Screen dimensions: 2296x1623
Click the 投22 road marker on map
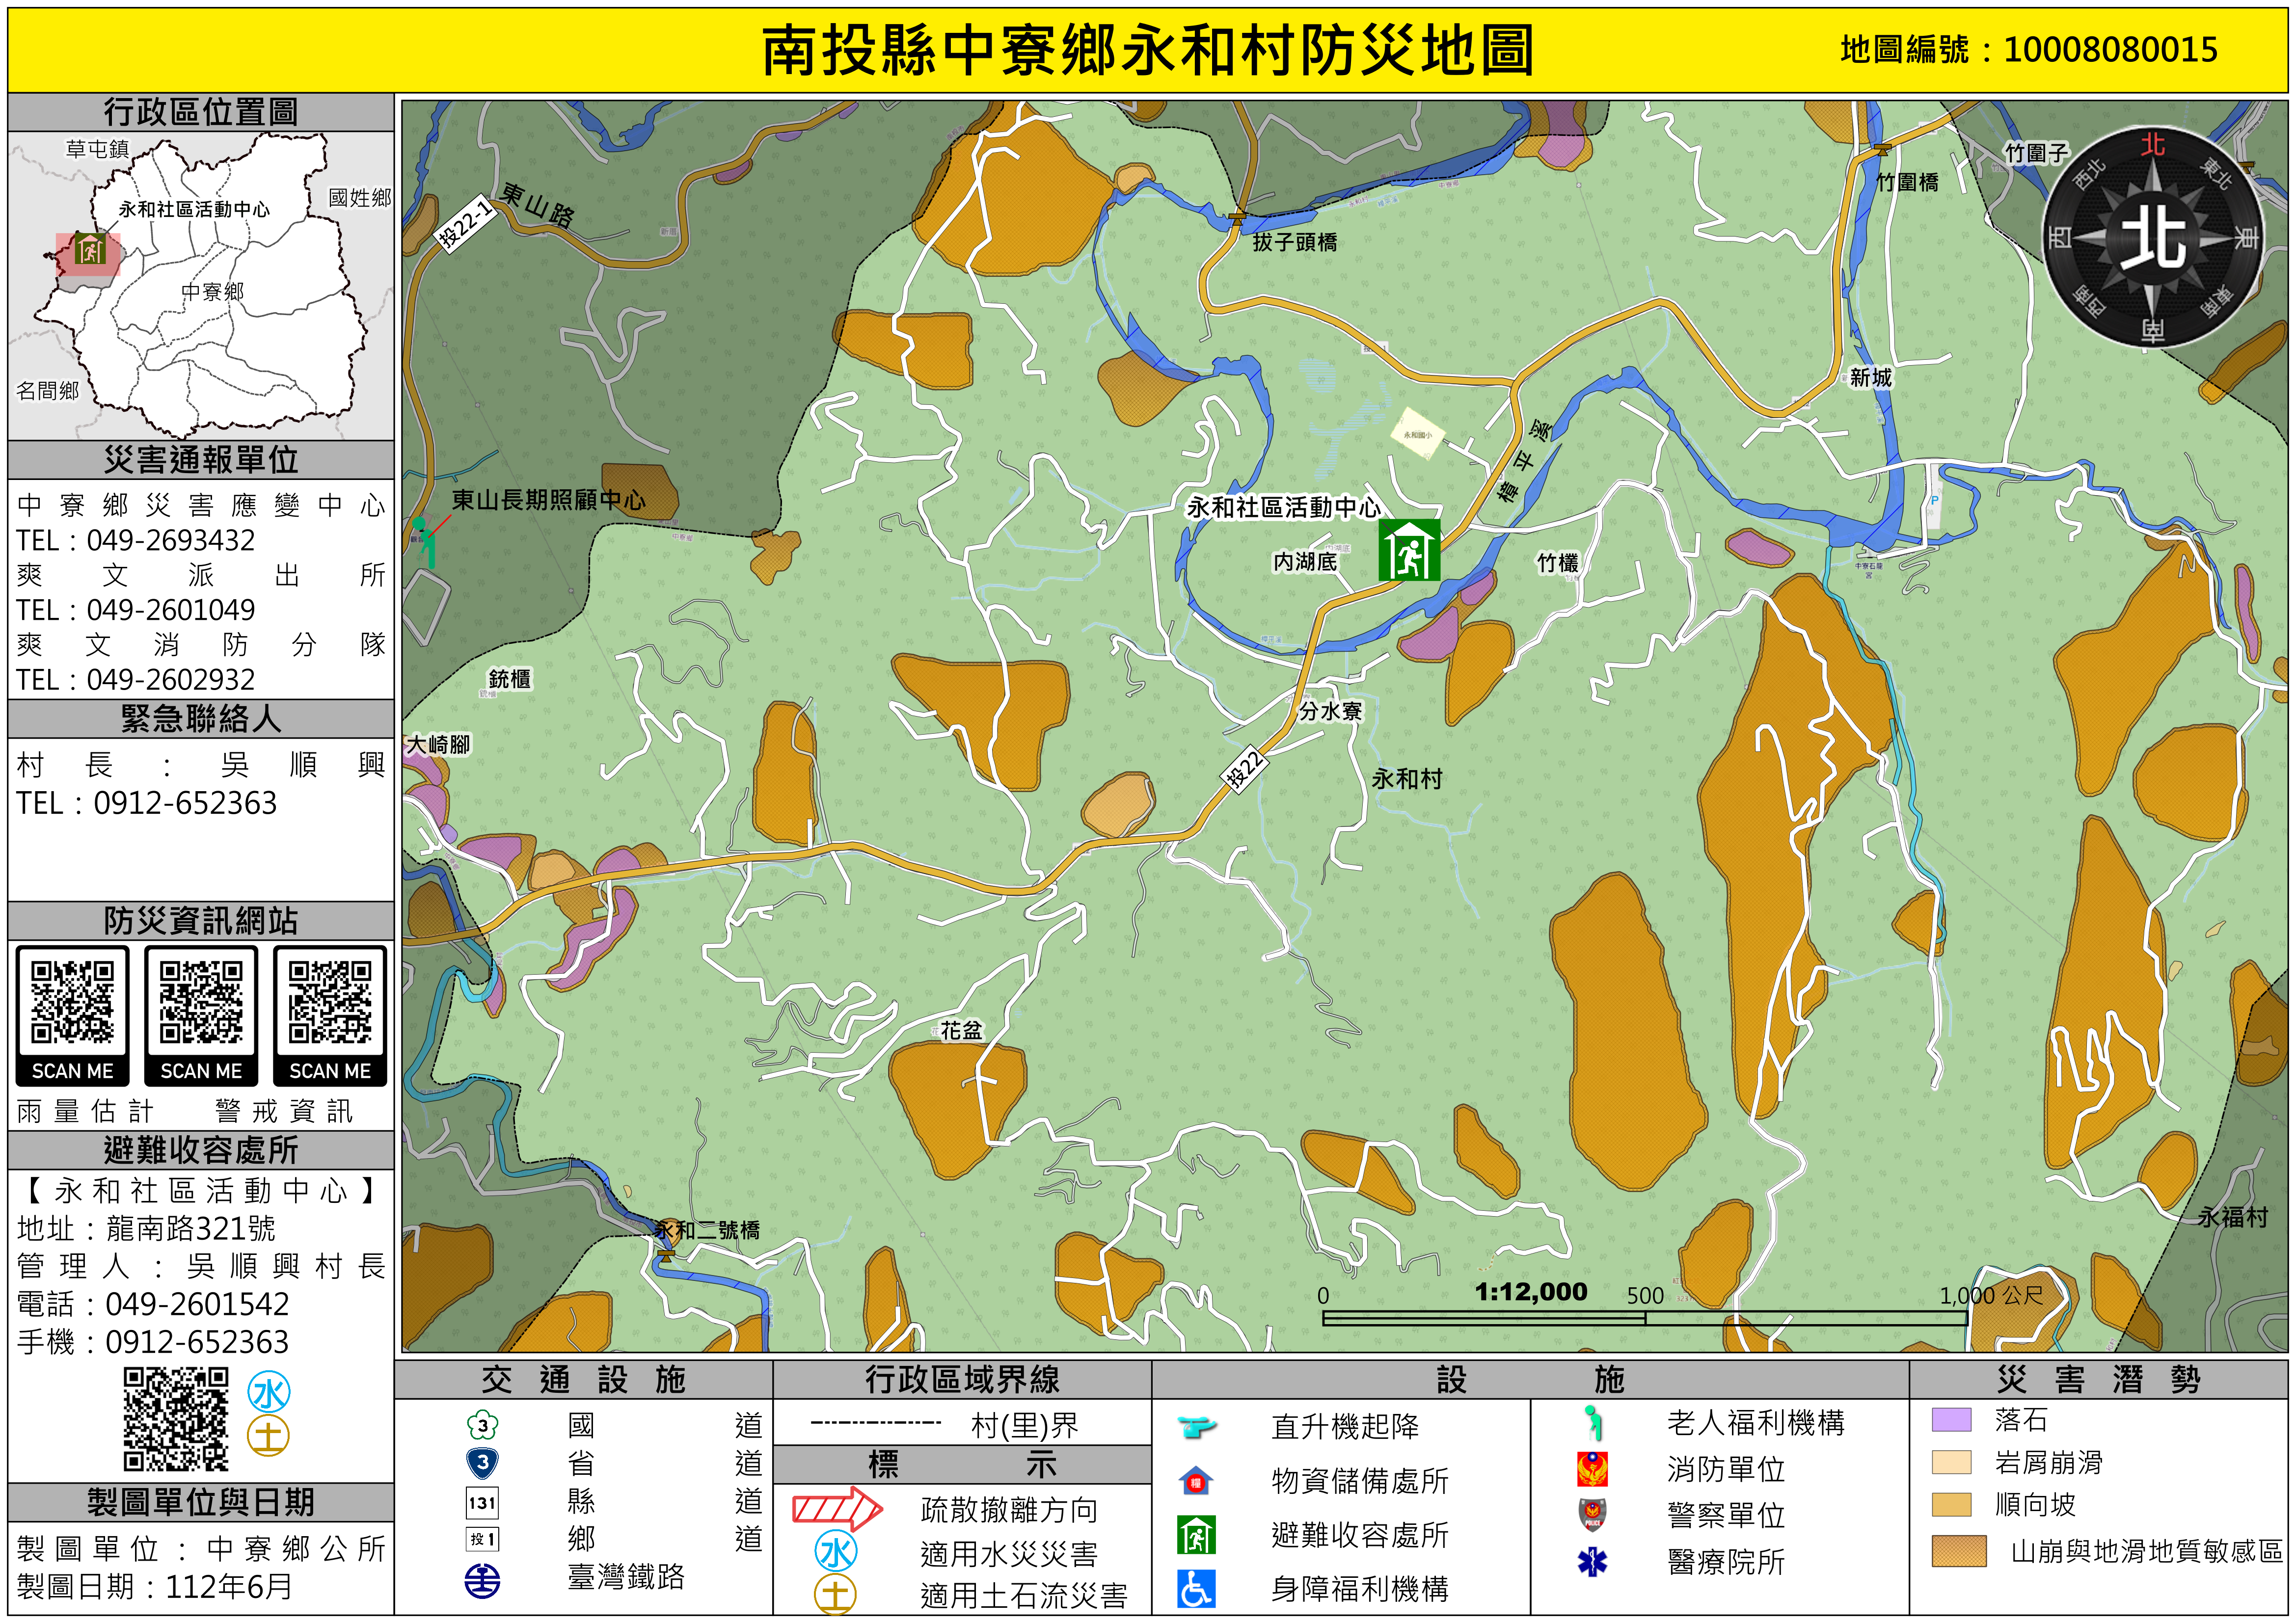1244,770
